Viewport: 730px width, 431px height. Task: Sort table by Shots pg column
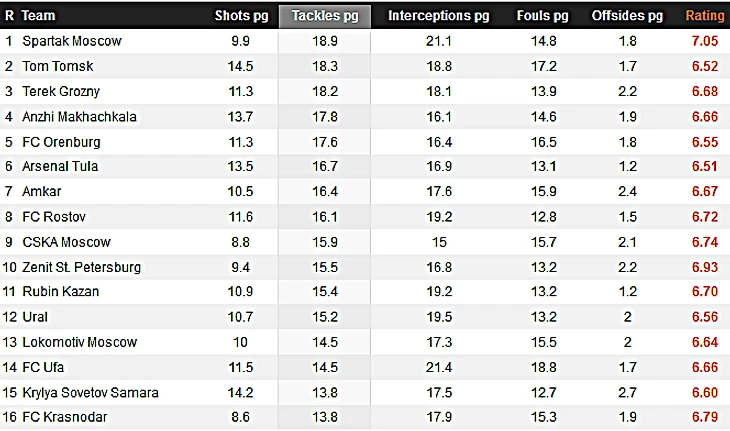click(240, 16)
